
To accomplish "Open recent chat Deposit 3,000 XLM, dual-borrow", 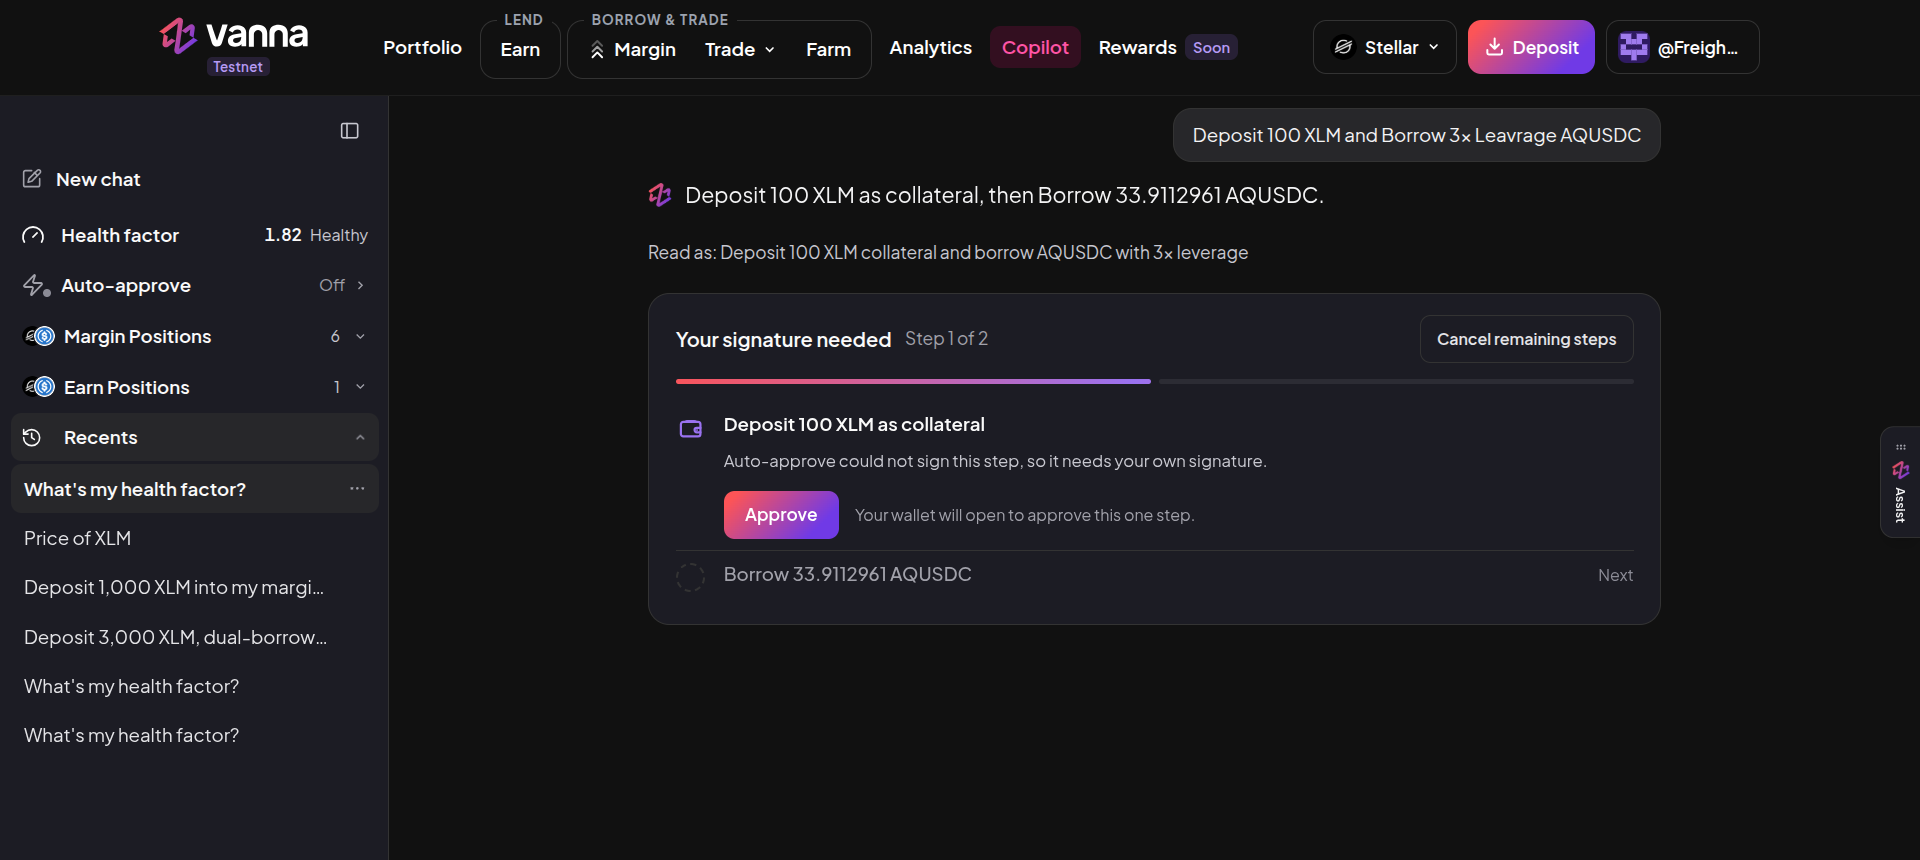I will 175,637.
